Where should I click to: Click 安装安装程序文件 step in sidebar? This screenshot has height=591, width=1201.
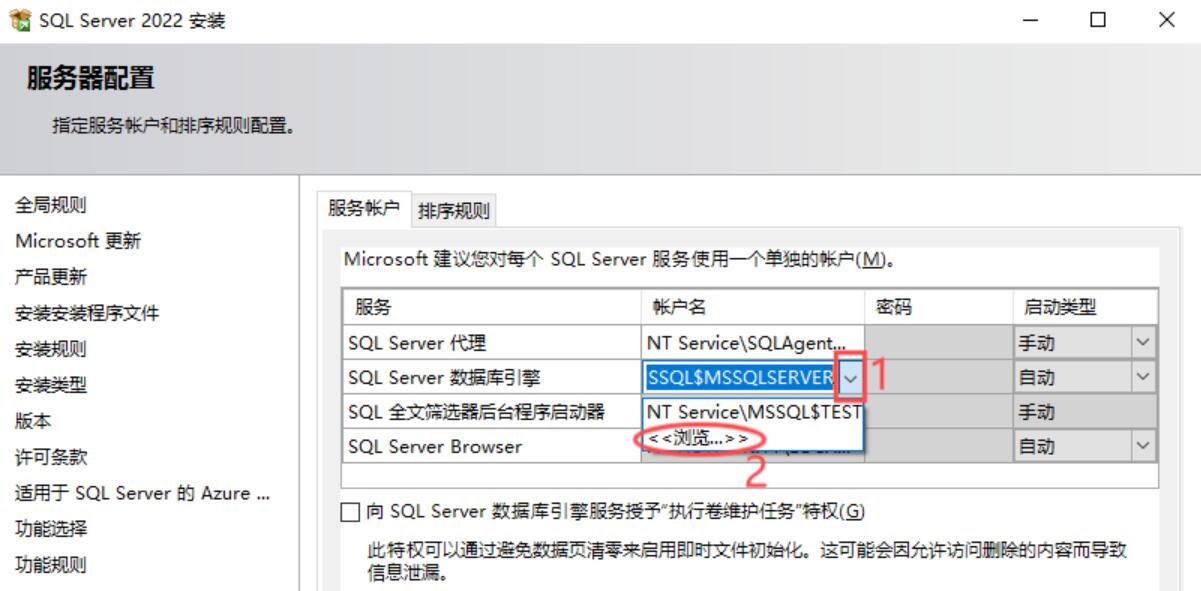click(x=87, y=313)
